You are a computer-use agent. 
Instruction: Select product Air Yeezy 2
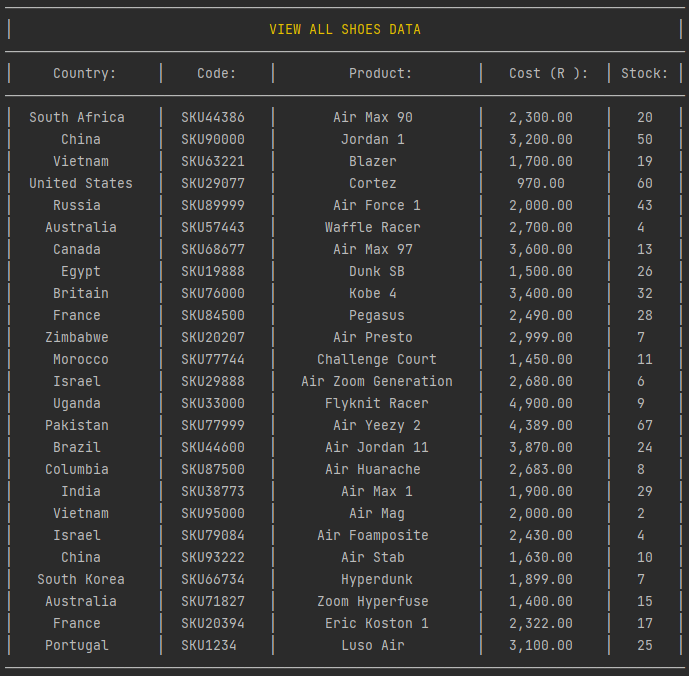tap(377, 425)
